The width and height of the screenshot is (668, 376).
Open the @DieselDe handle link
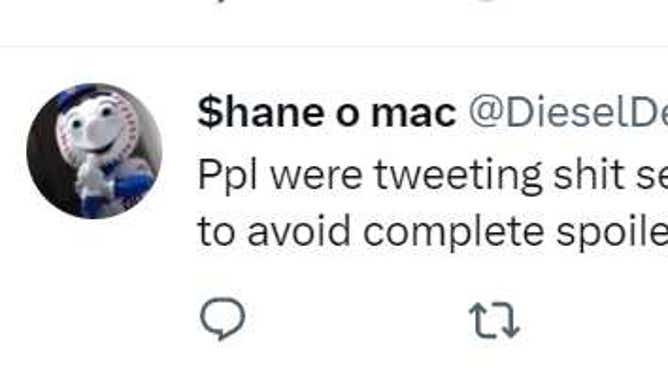568,113
